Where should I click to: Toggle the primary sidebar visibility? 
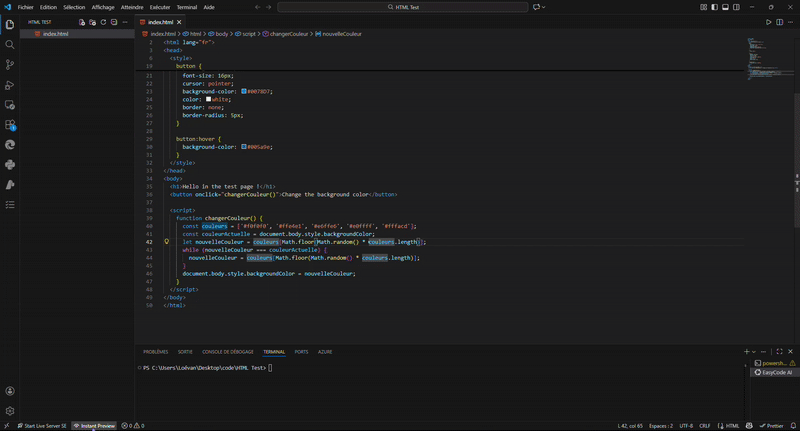[x=714, y=7]
